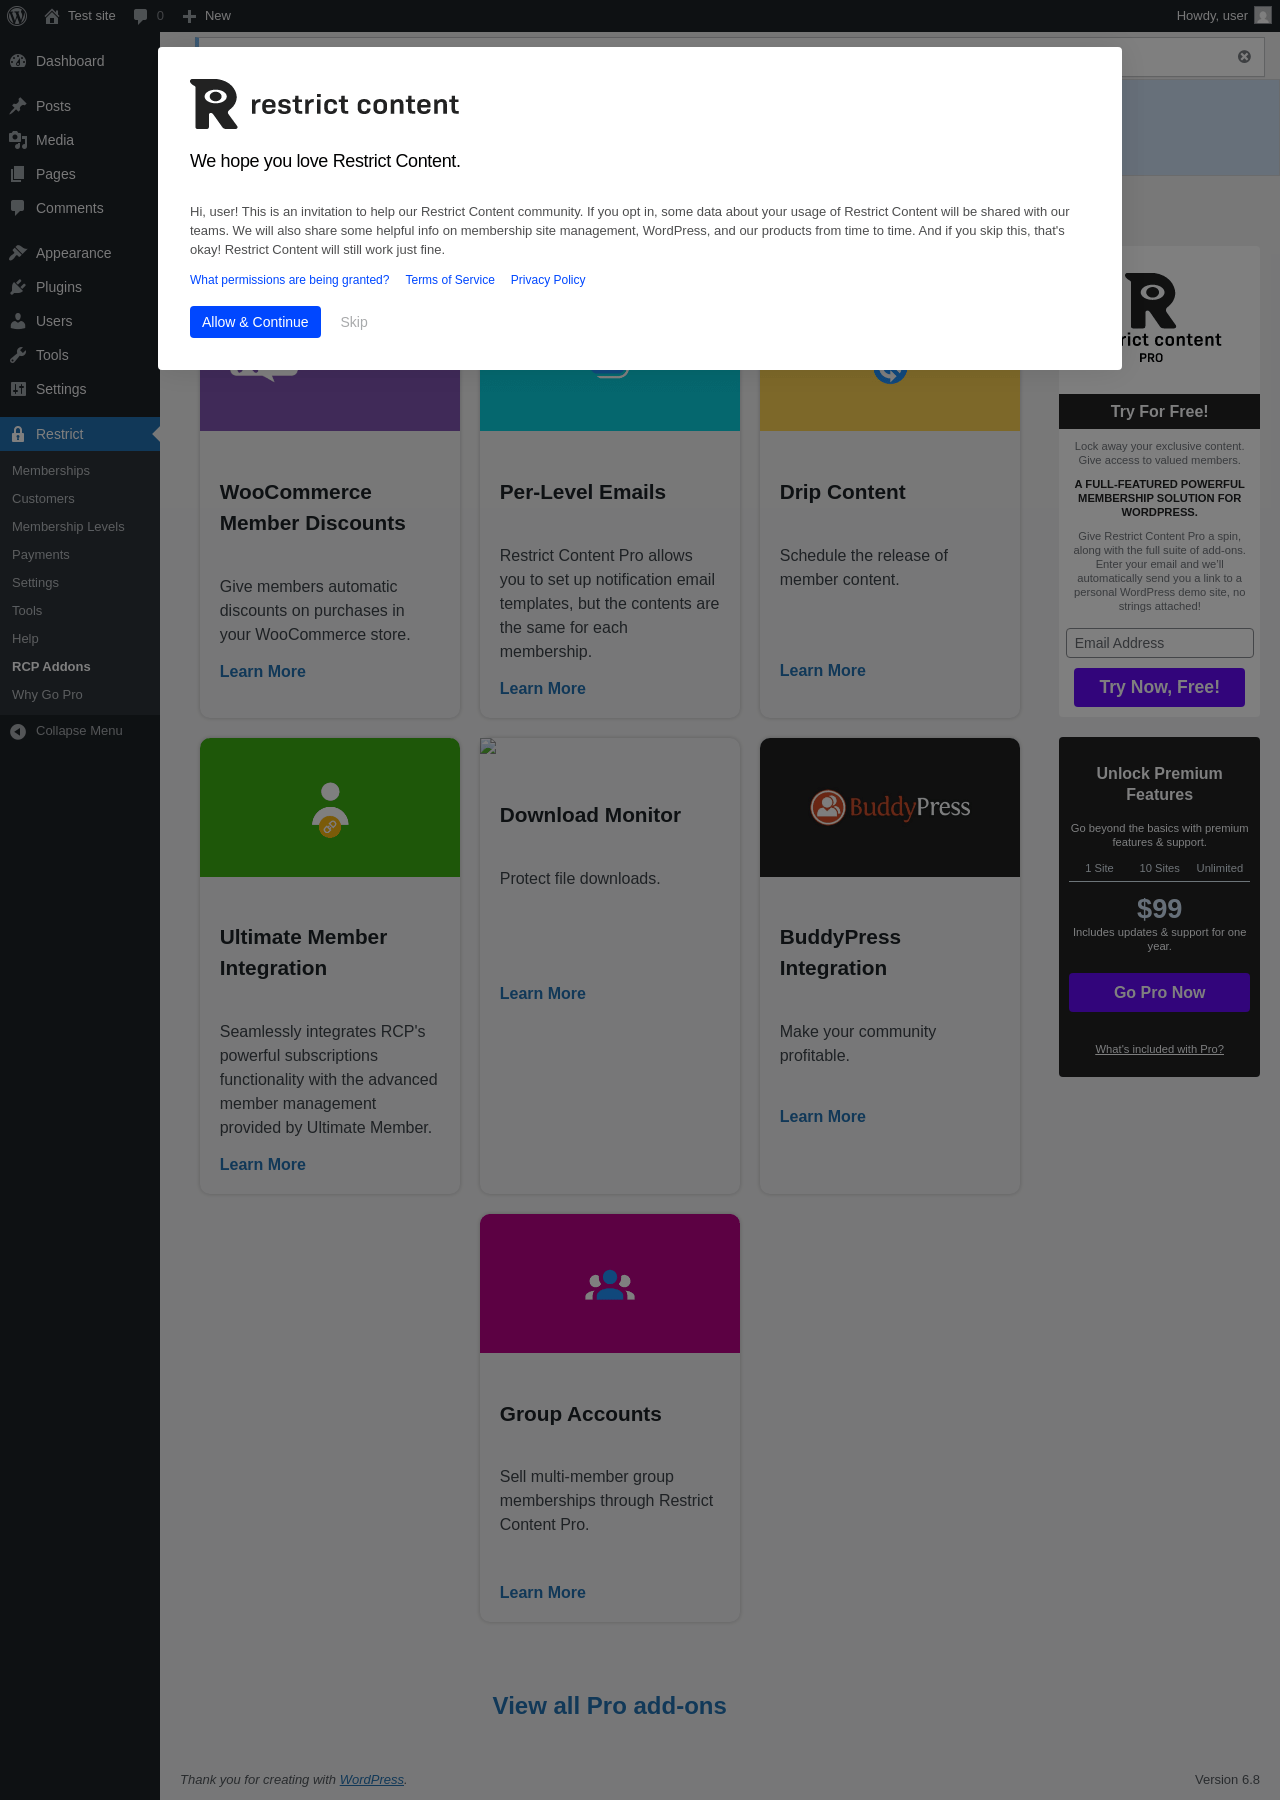The width and height of the screenshot is (1280, 1800).
Task: Click the WordPress logo in admin bar
Action: tap(17, 16)
